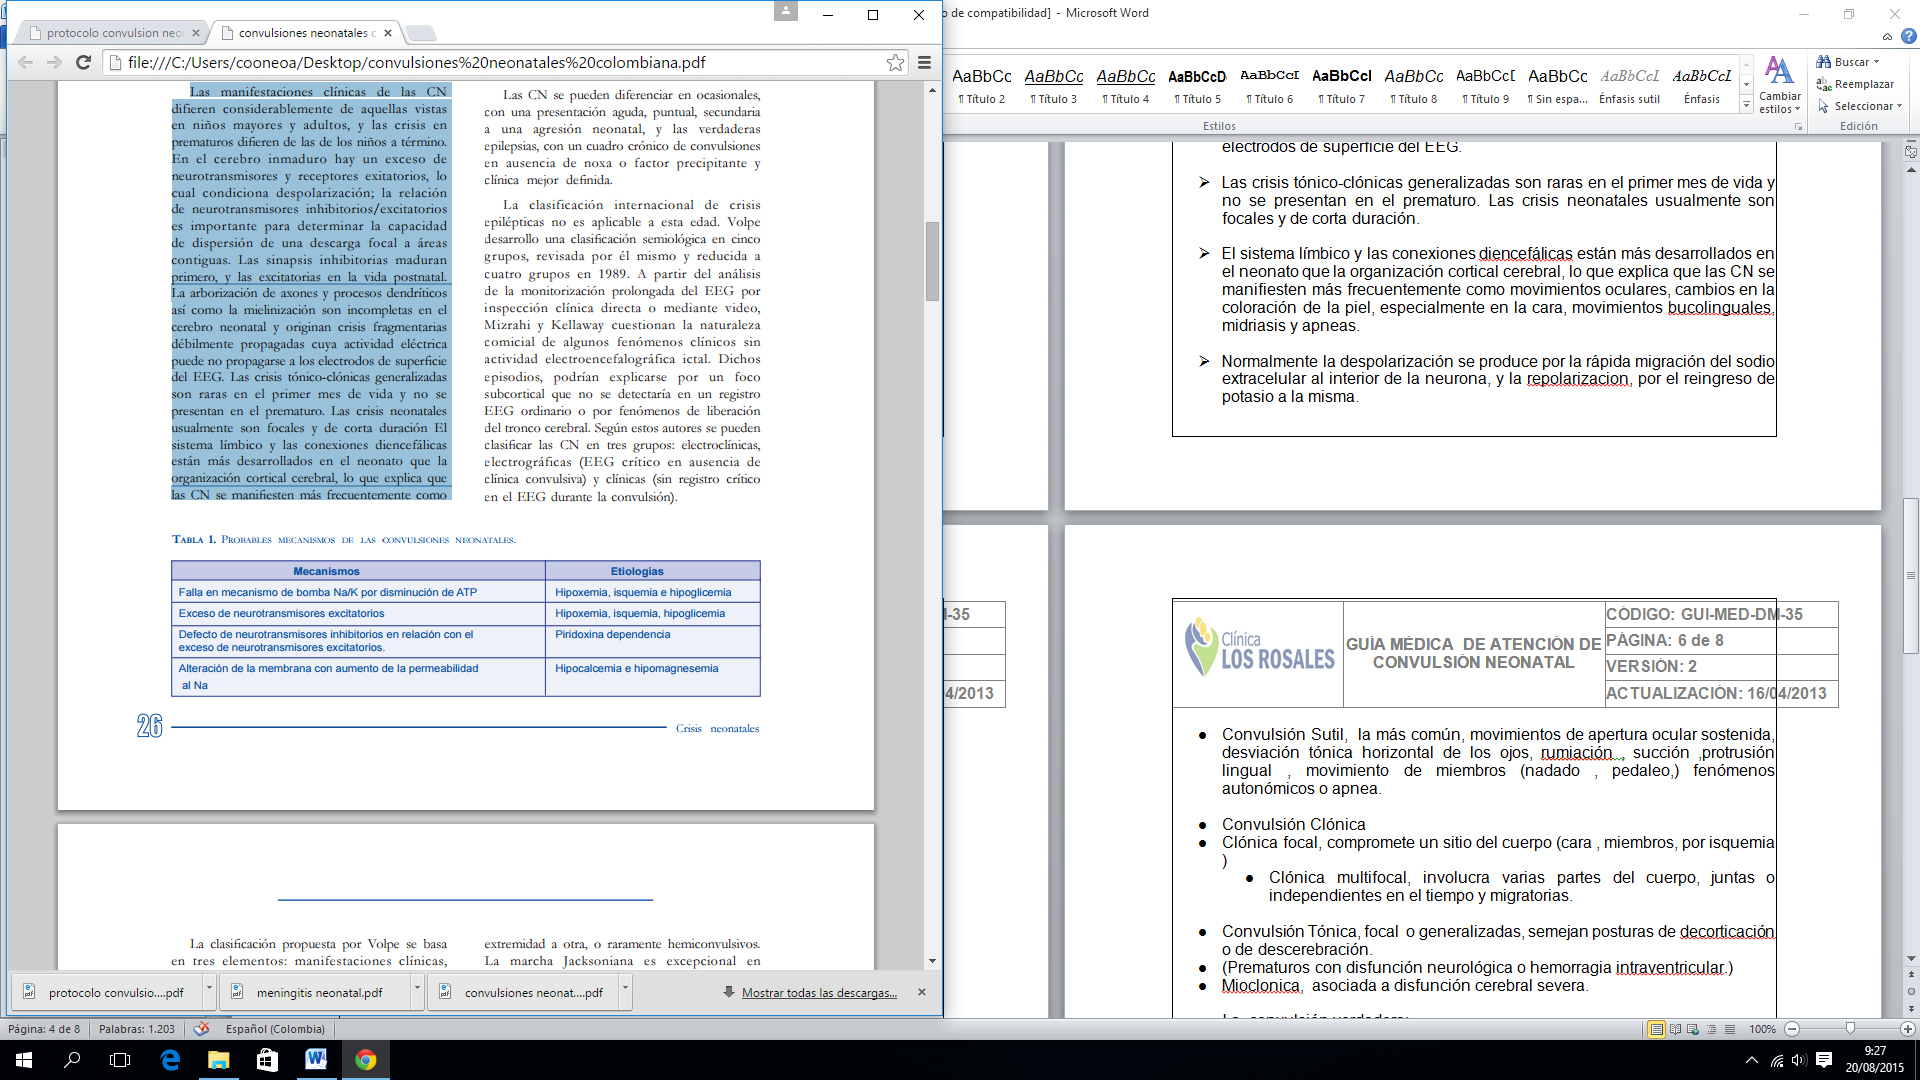1920x1080 pixels.
Task: Switch to protocolo convulsion neo tab
Action: (113, 33)
